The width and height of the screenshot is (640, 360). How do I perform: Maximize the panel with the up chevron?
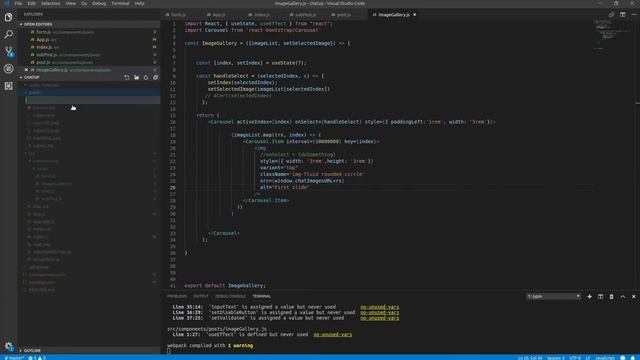tap(622, 296)
